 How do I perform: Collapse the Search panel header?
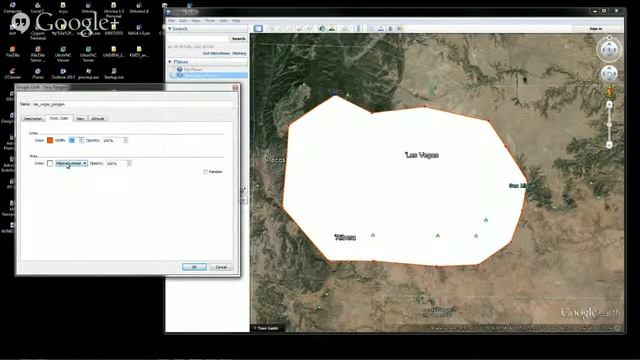point(207,29)
